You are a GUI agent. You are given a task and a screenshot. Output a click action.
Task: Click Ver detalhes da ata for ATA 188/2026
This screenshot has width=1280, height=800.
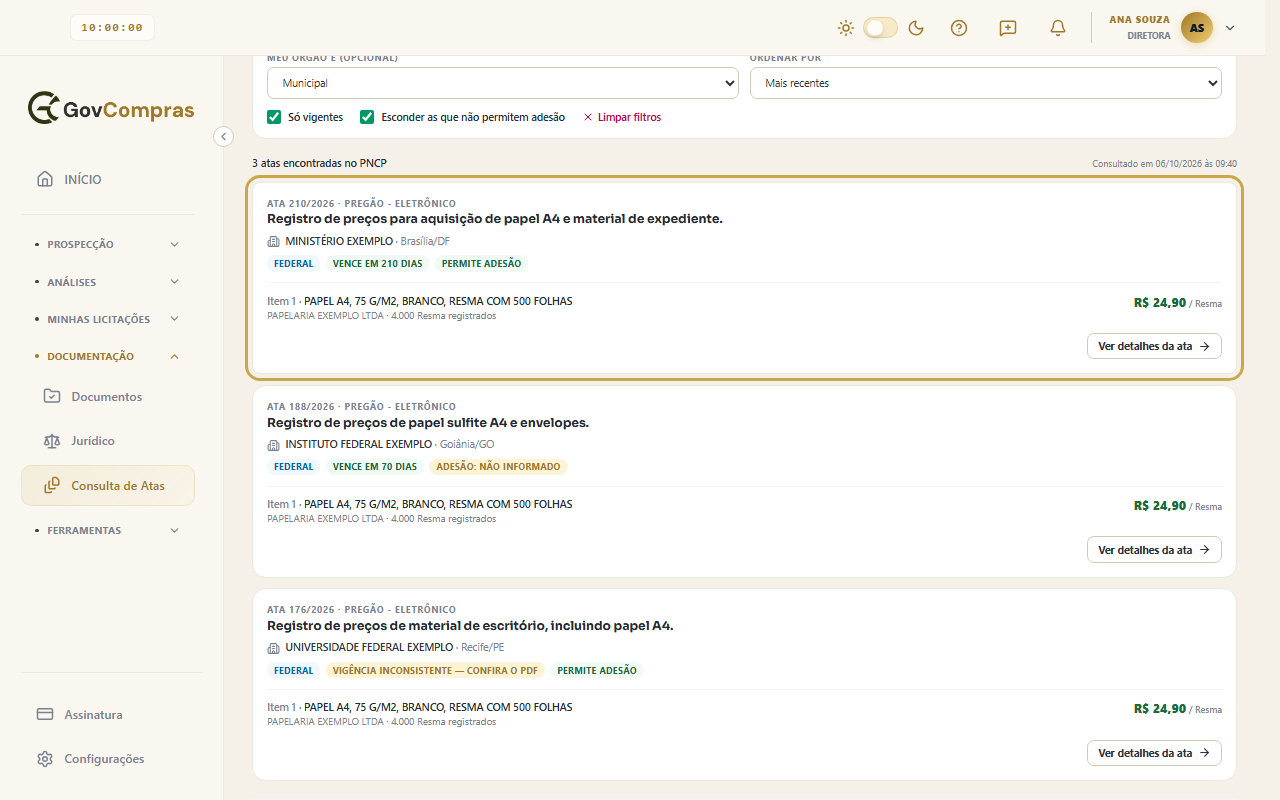tap(1154, 550)
